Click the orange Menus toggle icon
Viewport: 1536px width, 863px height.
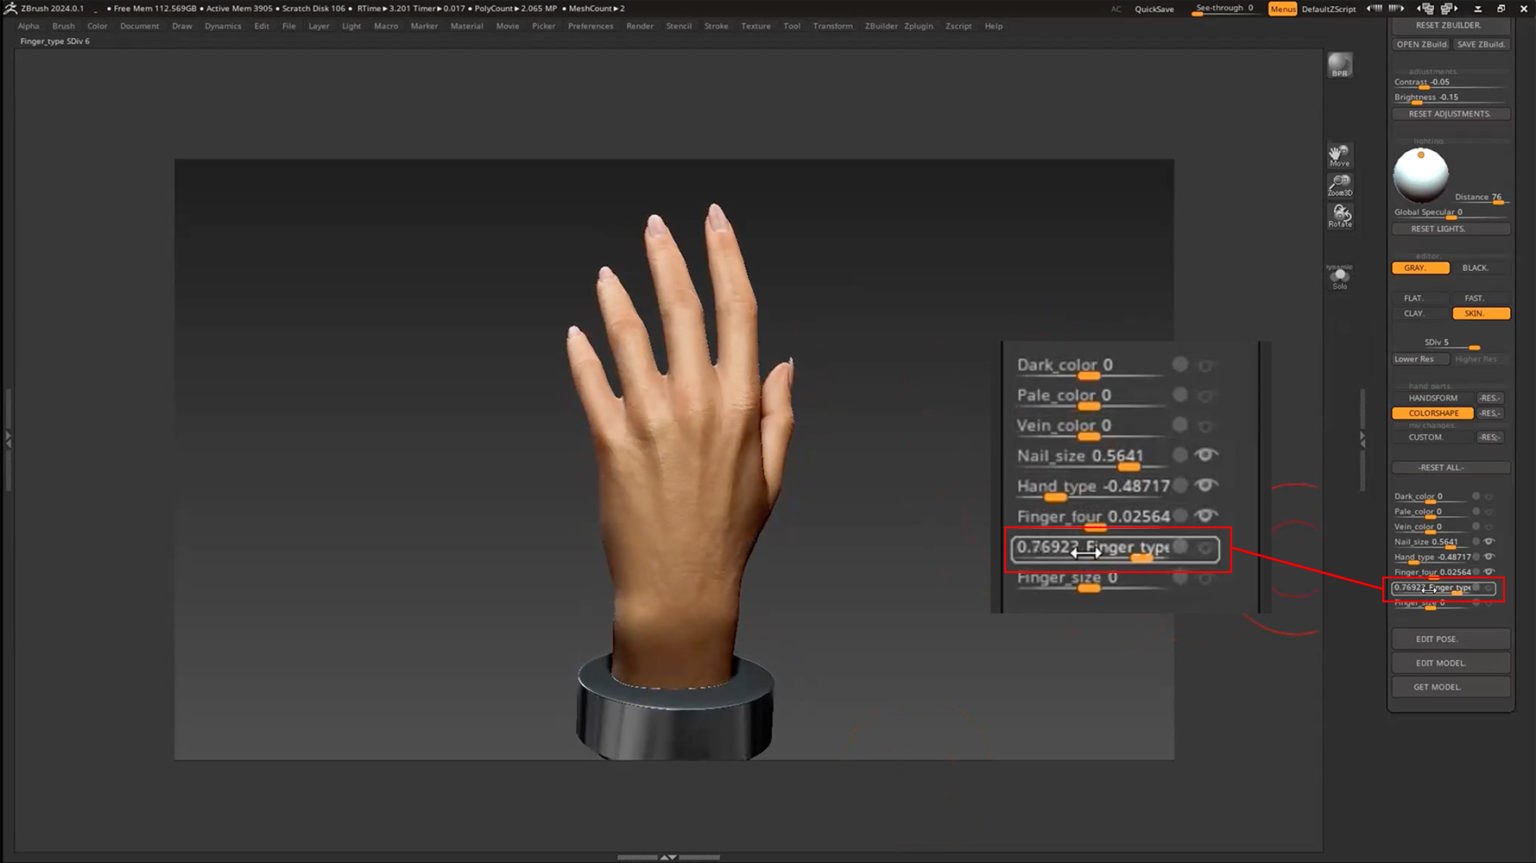pyautogui.click(x=1283, y=8)
